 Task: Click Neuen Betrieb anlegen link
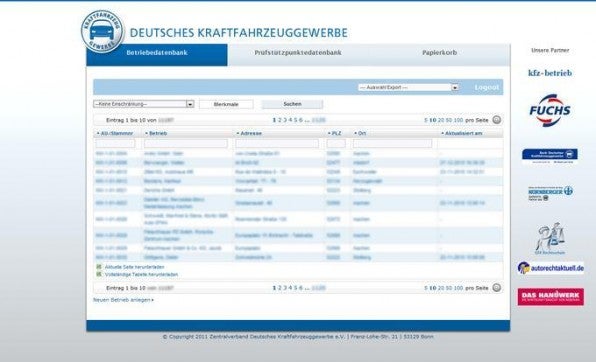click(x=124, y=300)
